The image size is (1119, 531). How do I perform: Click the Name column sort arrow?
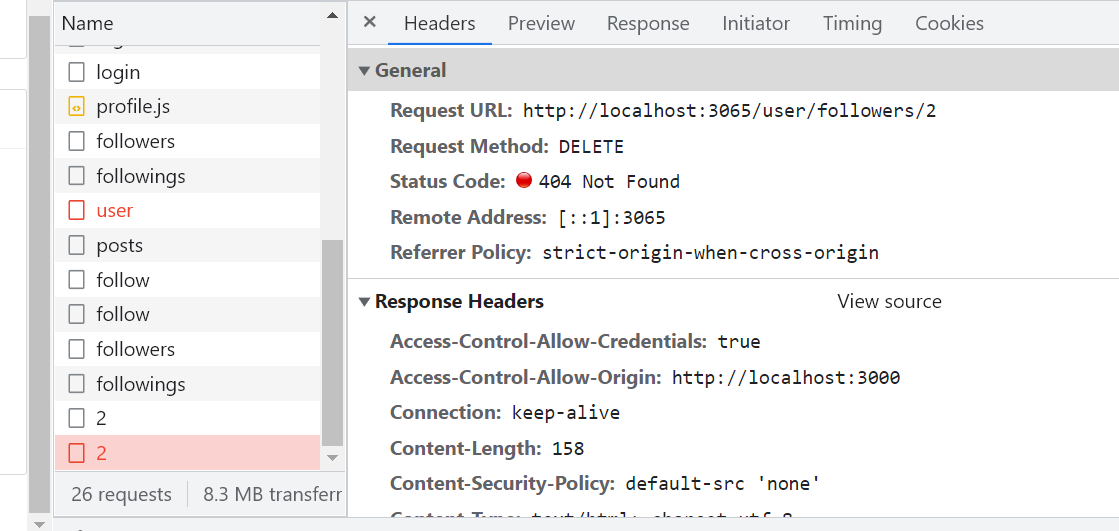pos(333,16)
